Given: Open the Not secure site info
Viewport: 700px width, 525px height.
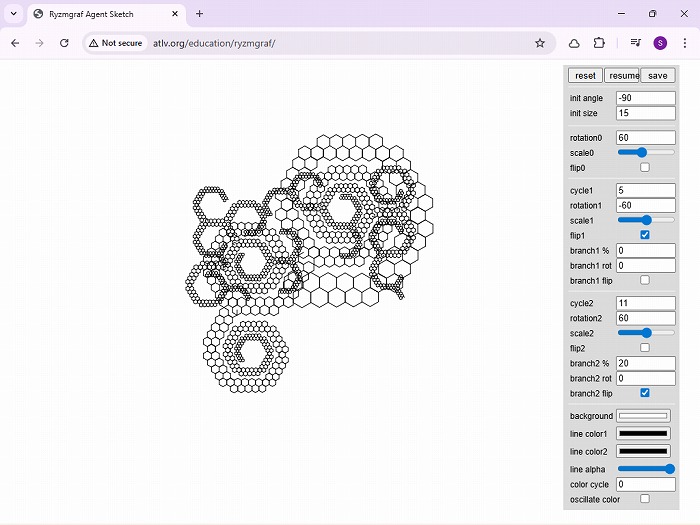Looking at the screenshot, I should tap(114, 43).
